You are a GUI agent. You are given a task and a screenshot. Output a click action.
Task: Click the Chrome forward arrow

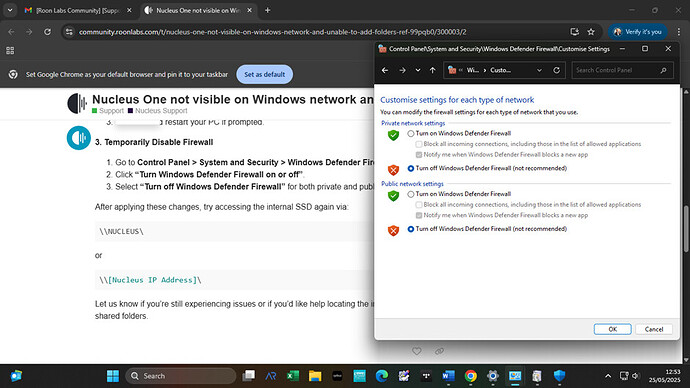click(x=29, y=32)
